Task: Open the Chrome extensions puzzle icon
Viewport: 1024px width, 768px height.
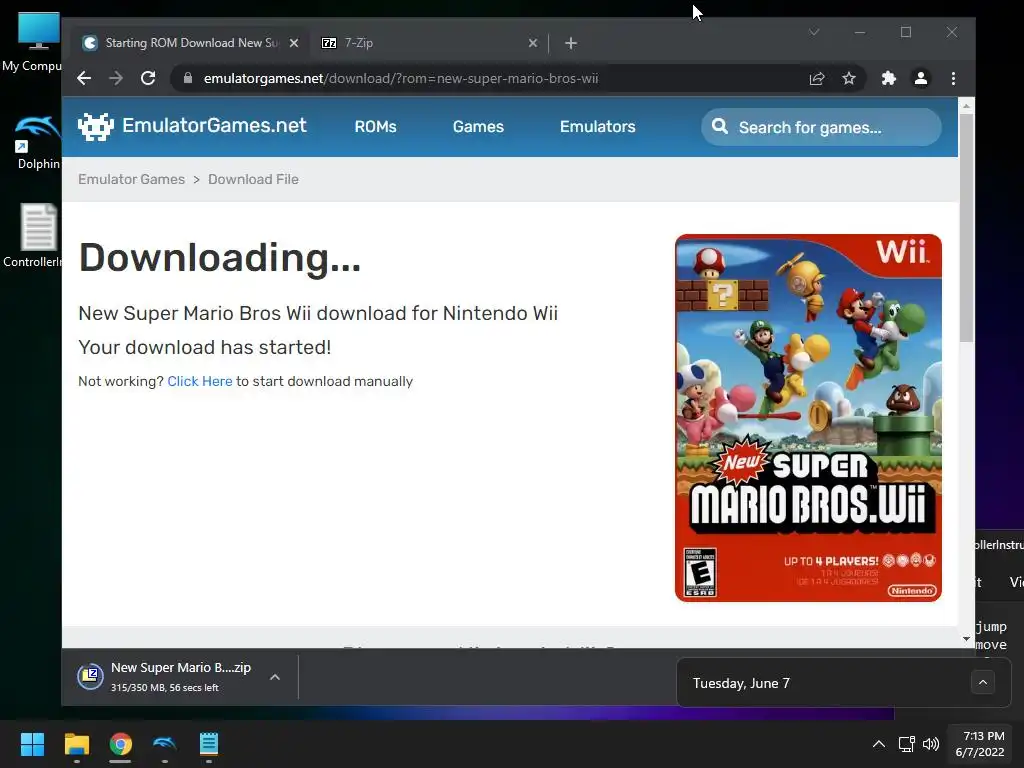Action: point(888,78)
